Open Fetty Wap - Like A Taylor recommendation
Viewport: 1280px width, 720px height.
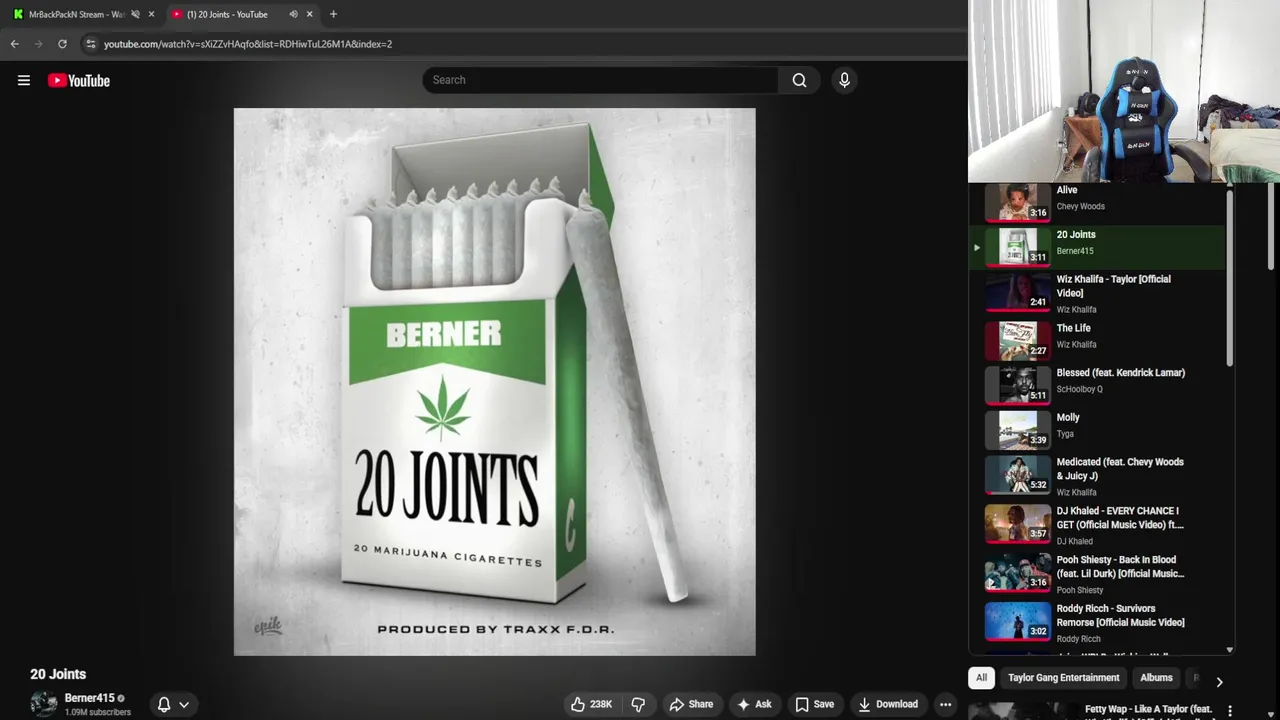[x=1148, y=709]
